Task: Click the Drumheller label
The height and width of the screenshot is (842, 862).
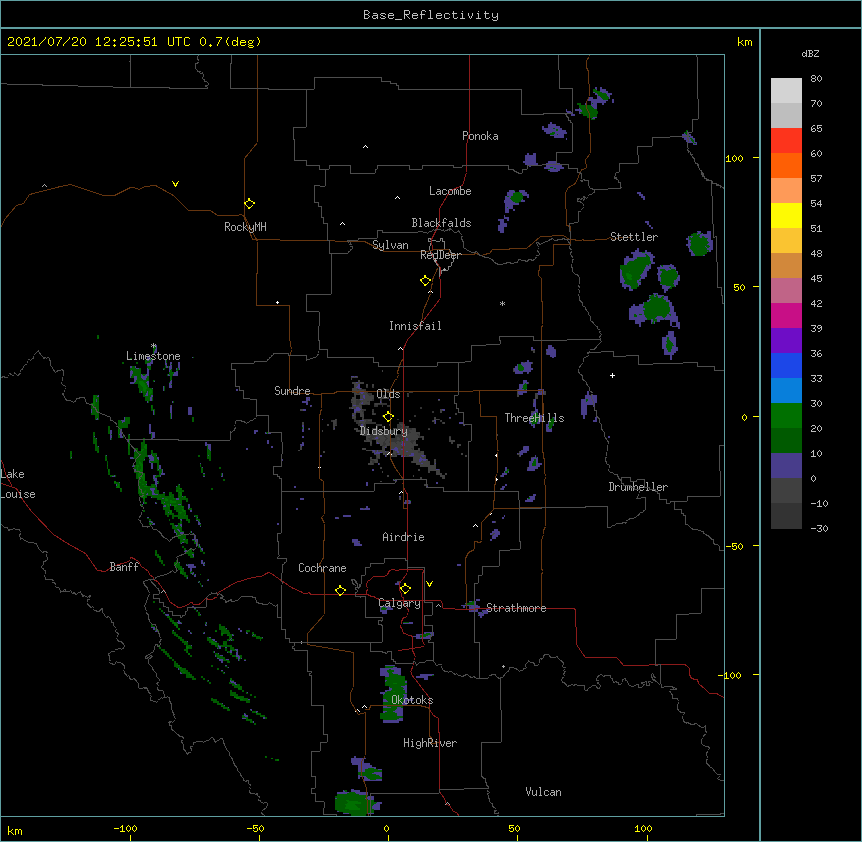Action: click(x=638, y=487)
